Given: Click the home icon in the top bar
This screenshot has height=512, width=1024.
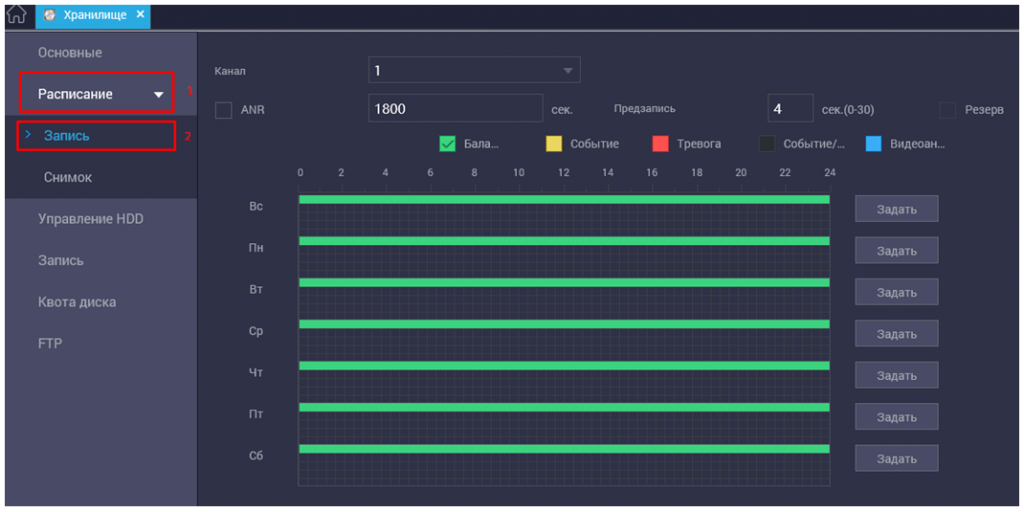Looking at the screenshot, I should (x=17, y=15).
